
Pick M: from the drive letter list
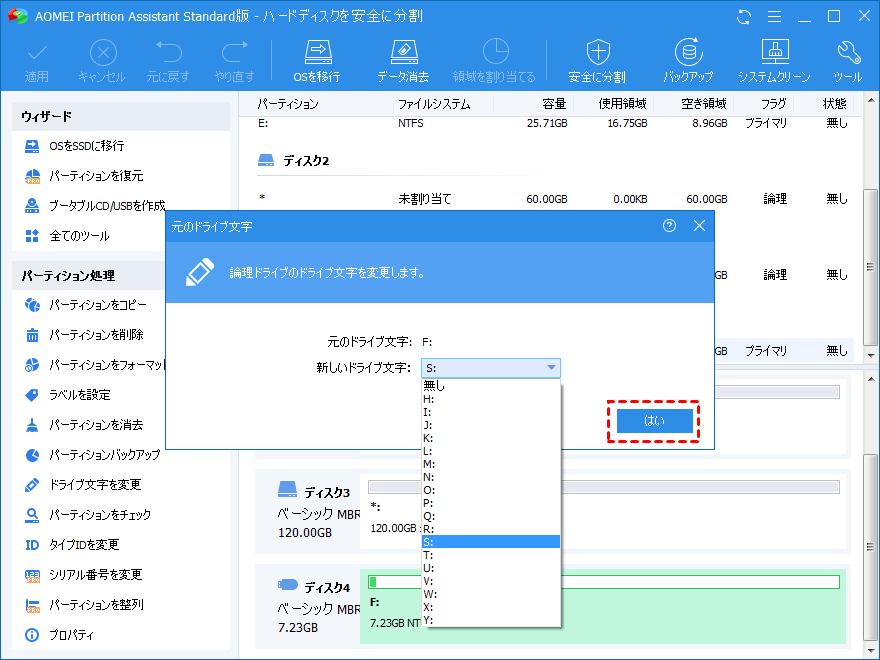[491, 464]
